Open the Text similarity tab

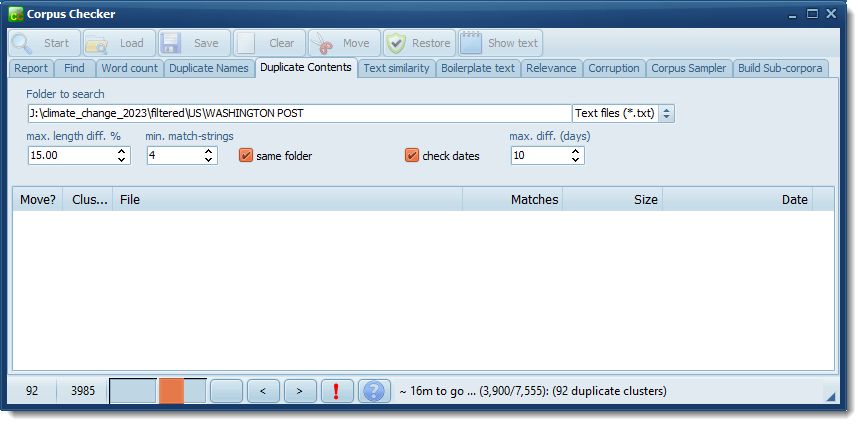(x=396, y=68)
